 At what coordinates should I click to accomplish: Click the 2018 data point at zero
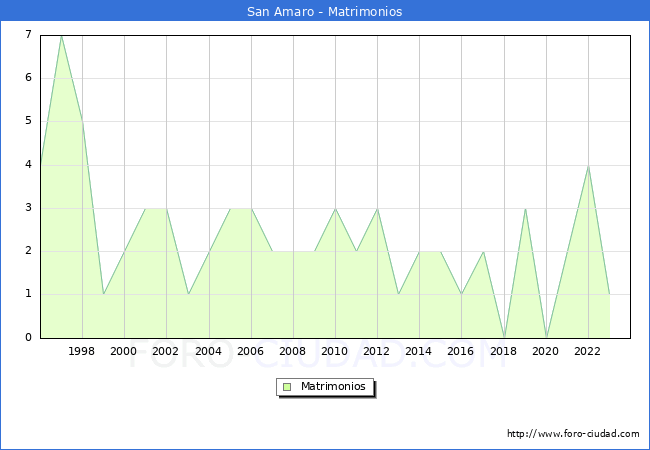504,337
